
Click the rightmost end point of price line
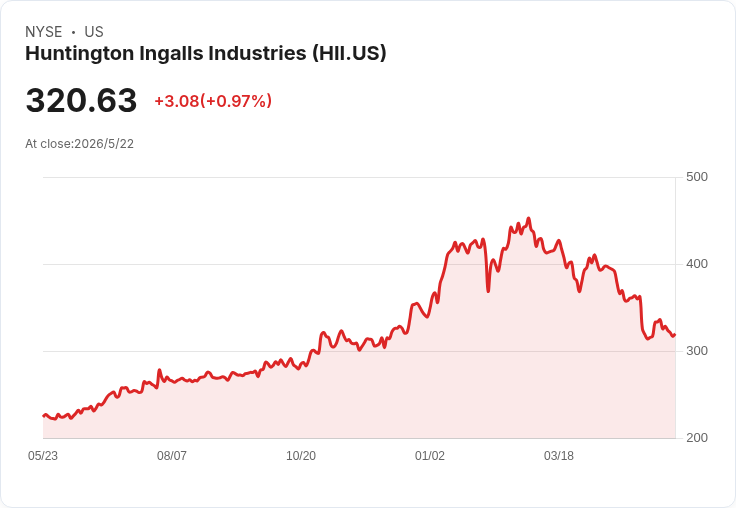pyautogui.click(x=675, y=335)
